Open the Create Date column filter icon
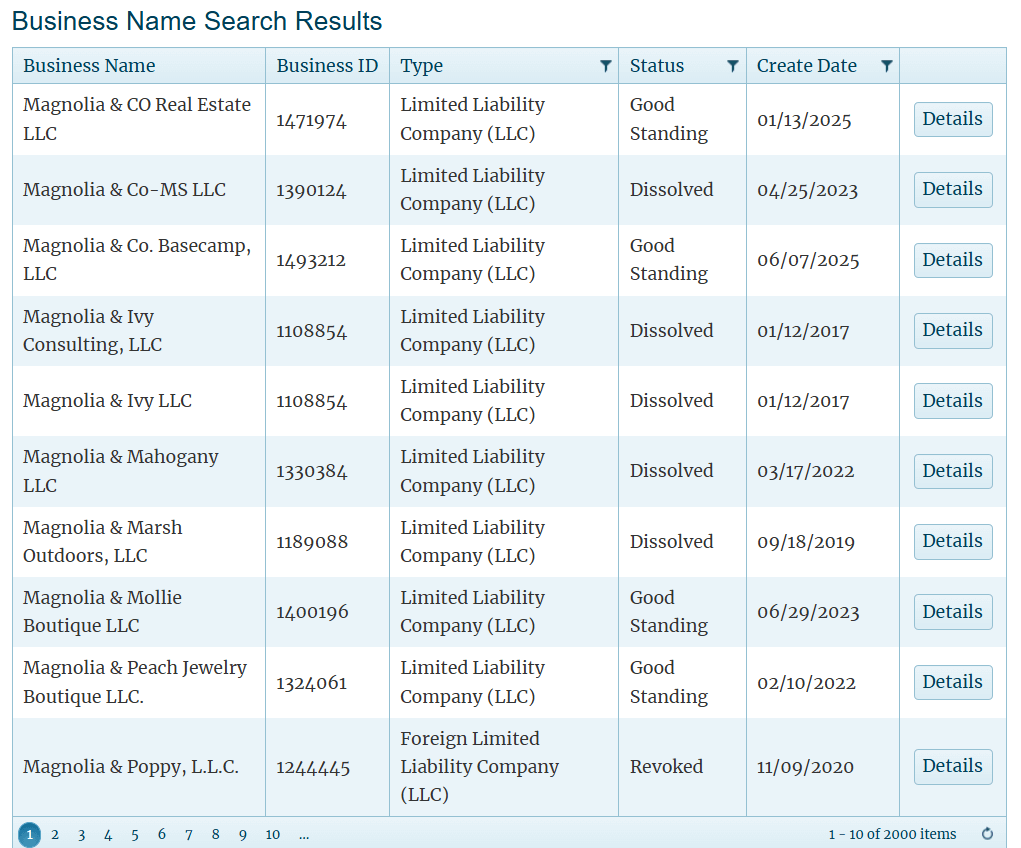The height and width of the screenshot is (848, 1021). 886,66
